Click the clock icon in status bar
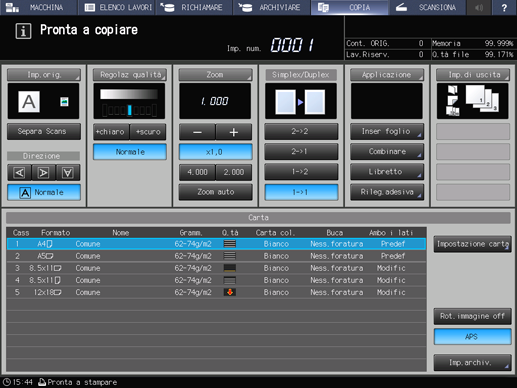 [x=6, y=382]
